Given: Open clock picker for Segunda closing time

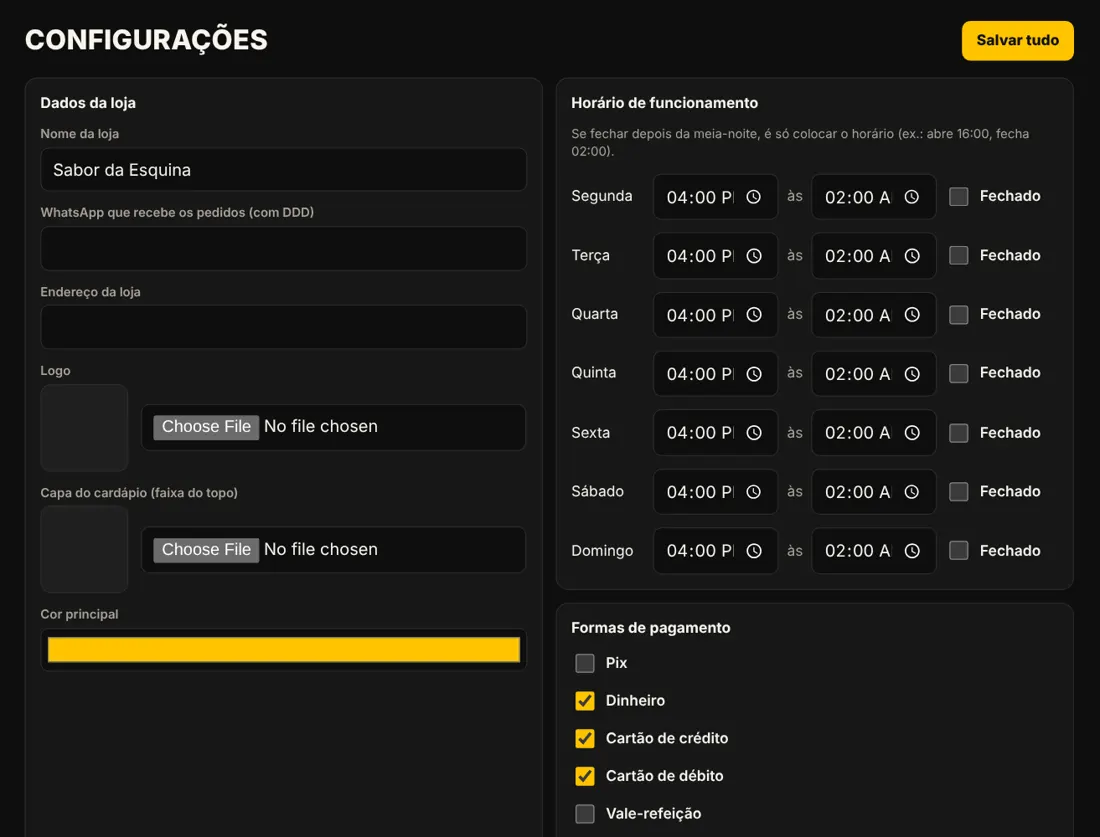Looking at the screenshot, I should tap(911, 197).
